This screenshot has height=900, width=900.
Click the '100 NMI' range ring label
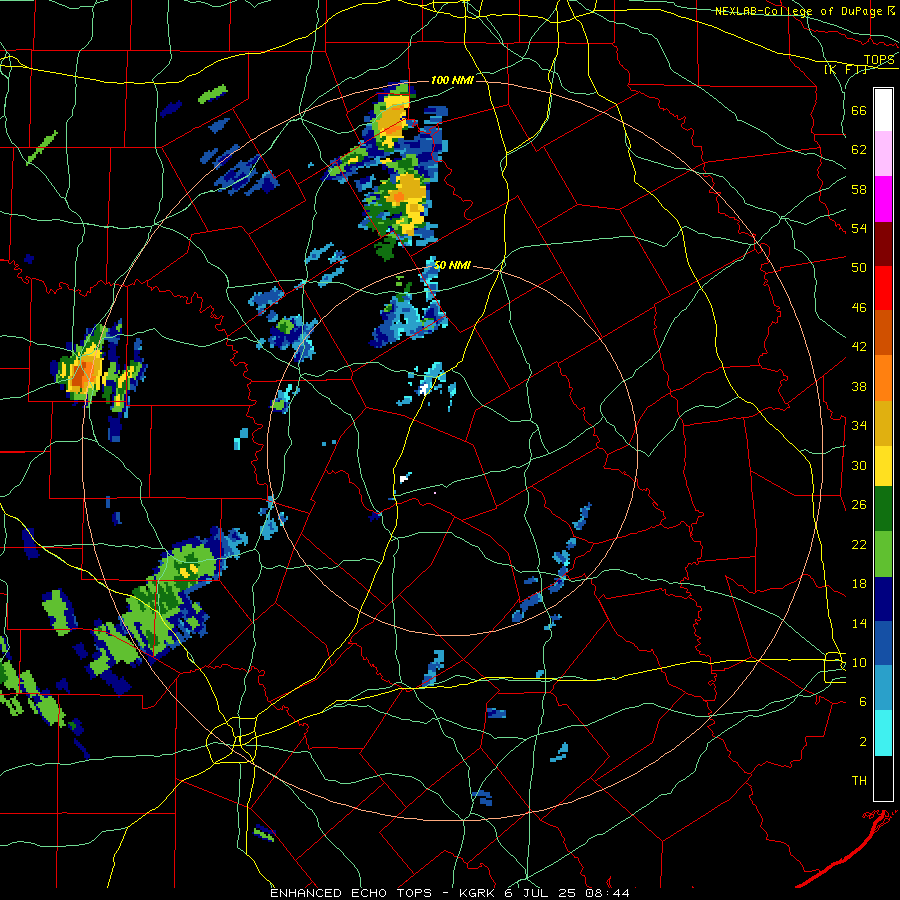click(x=452, y=80)
